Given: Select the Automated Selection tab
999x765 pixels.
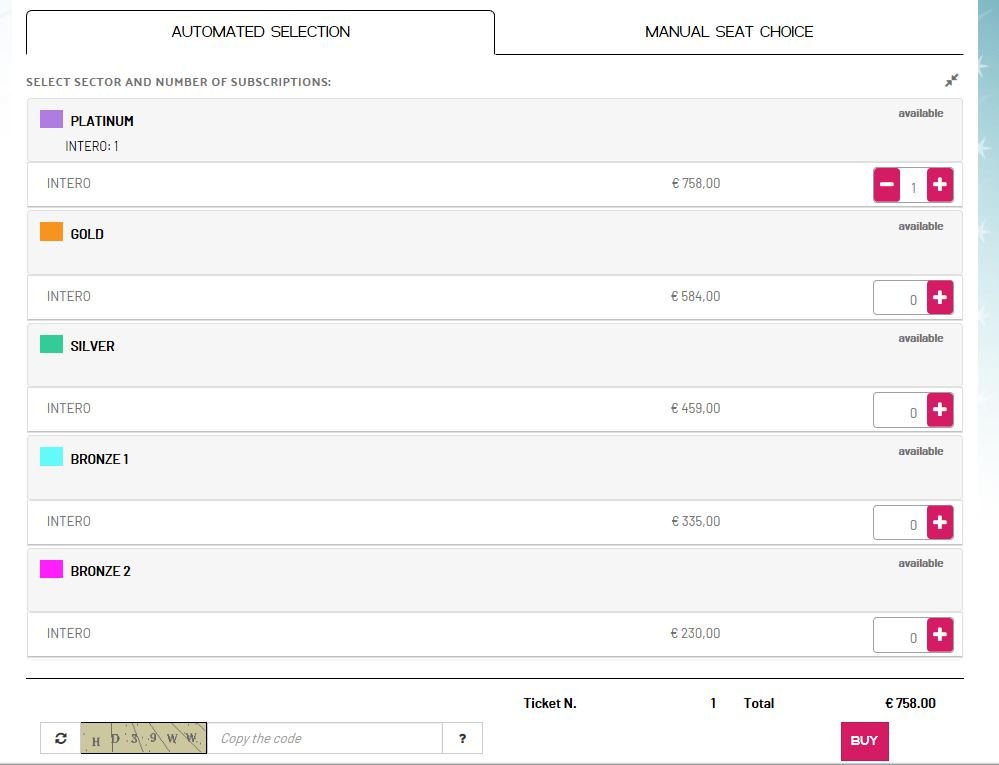Looking at the screenshot, I should click(x=260, y=32).
